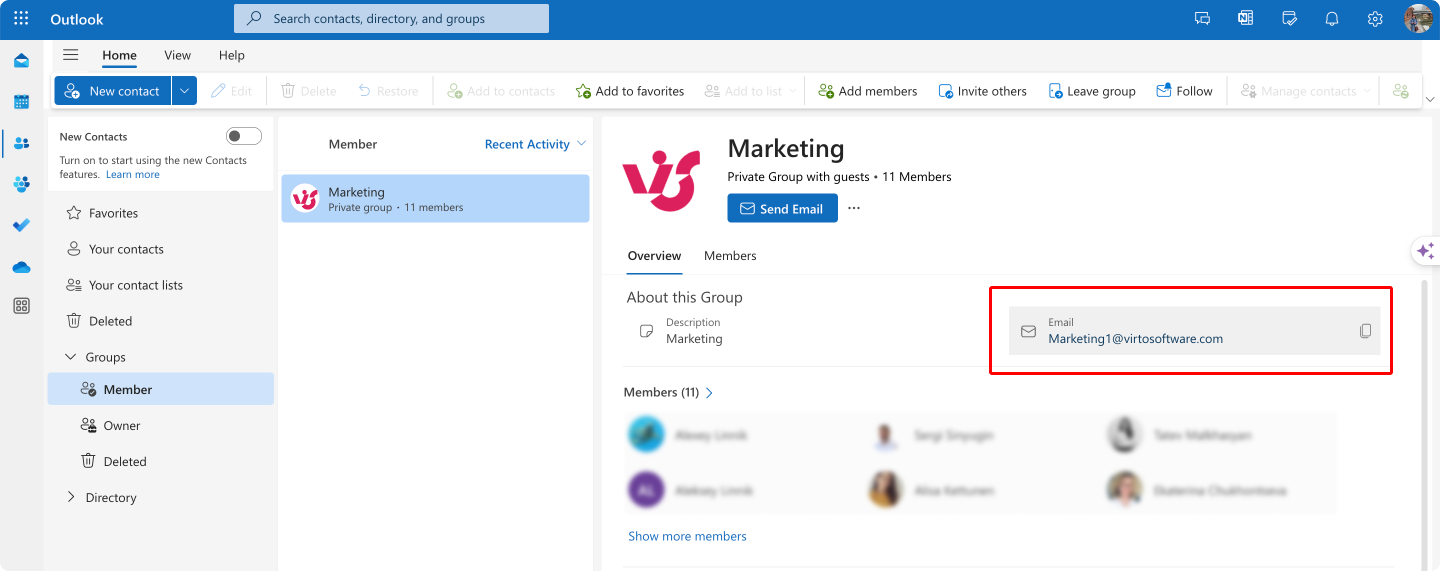Click the greyed-out ribbon icon after Manage contacts
Screen dimensions: 1440x571
[1401, 91]
